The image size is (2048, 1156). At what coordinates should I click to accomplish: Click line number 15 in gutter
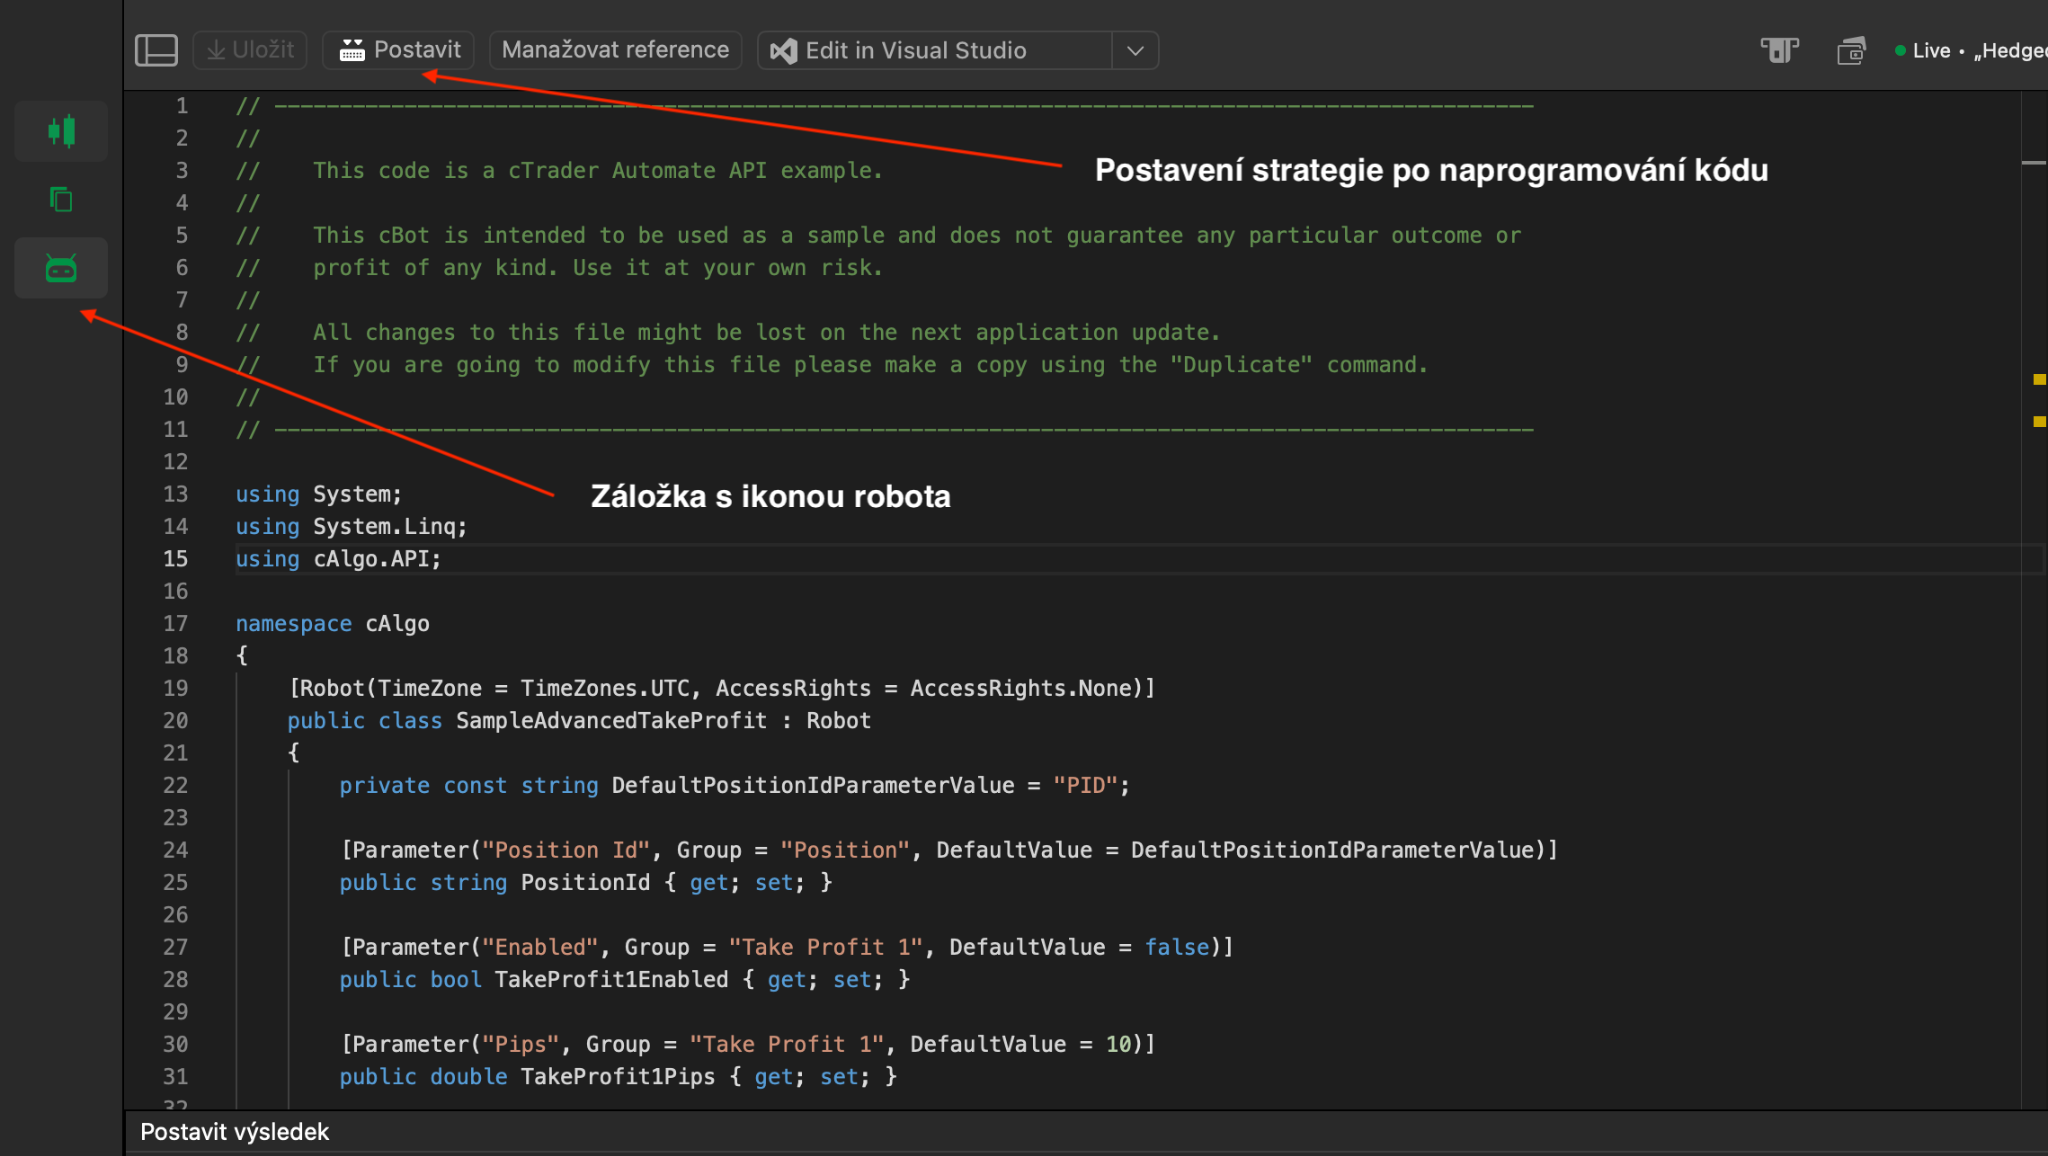click(x=175, y=559)
